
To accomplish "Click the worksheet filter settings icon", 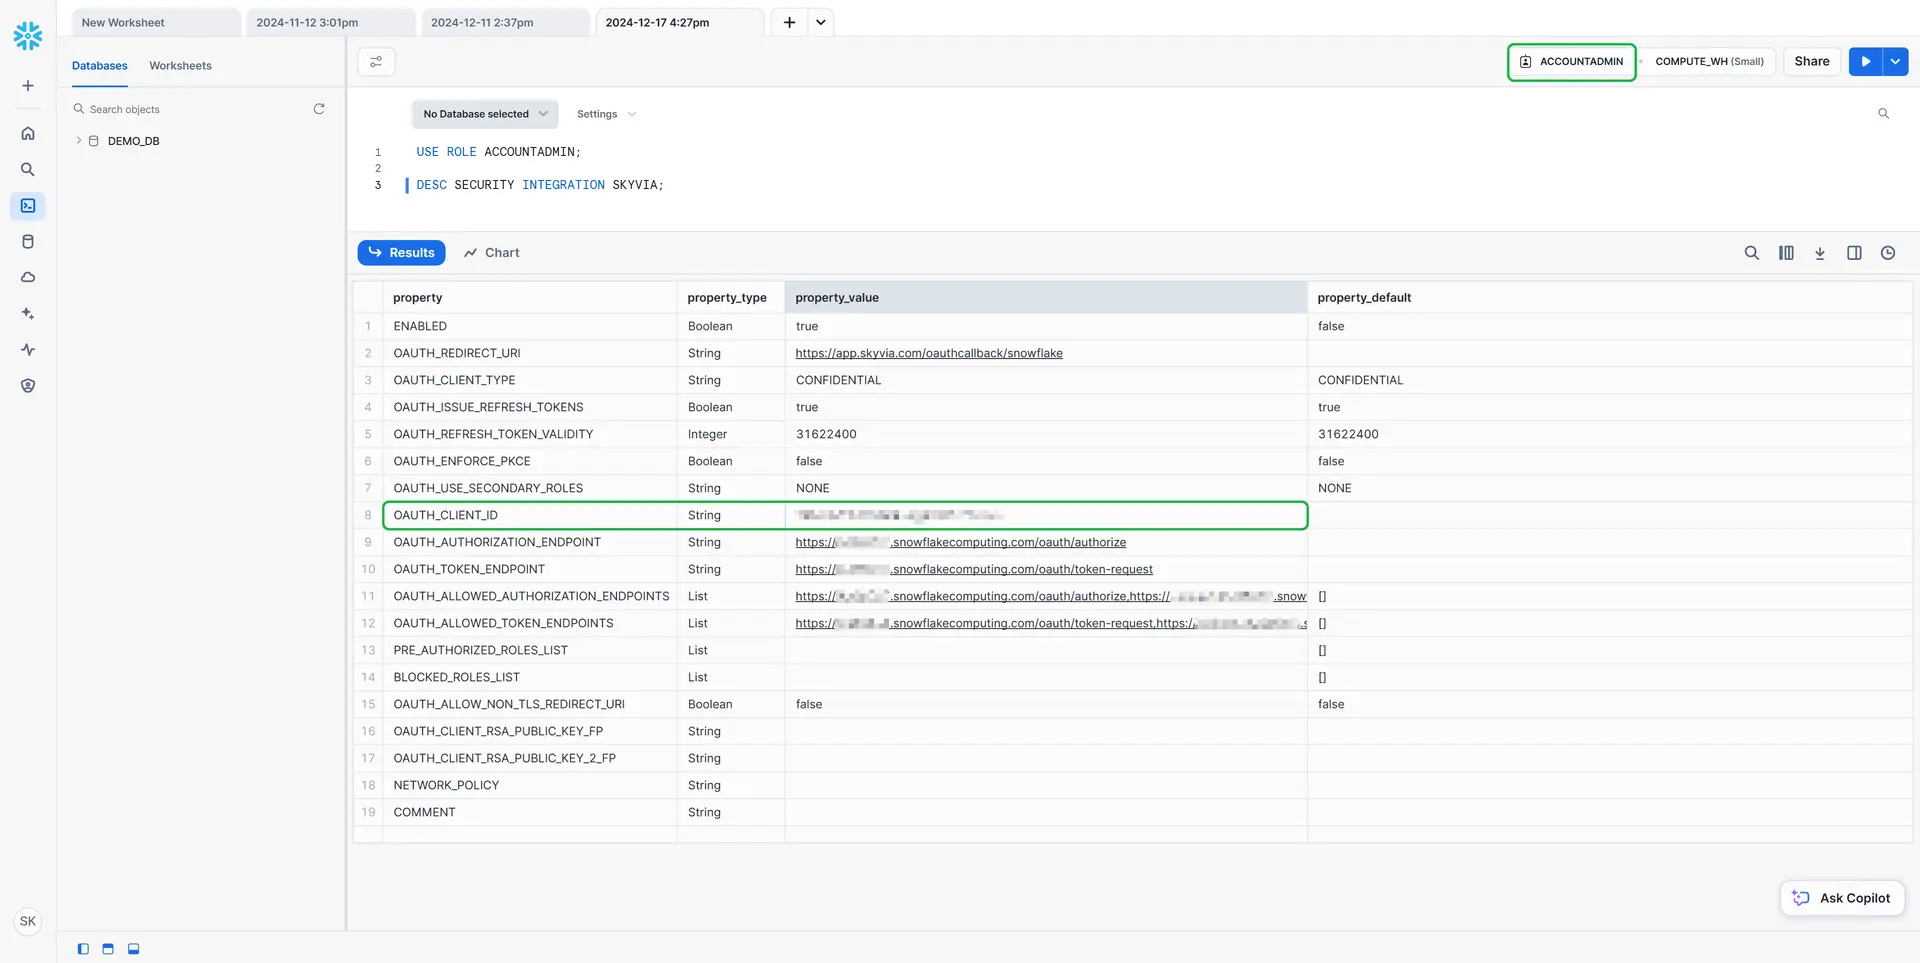I will [x=376, y=62].
